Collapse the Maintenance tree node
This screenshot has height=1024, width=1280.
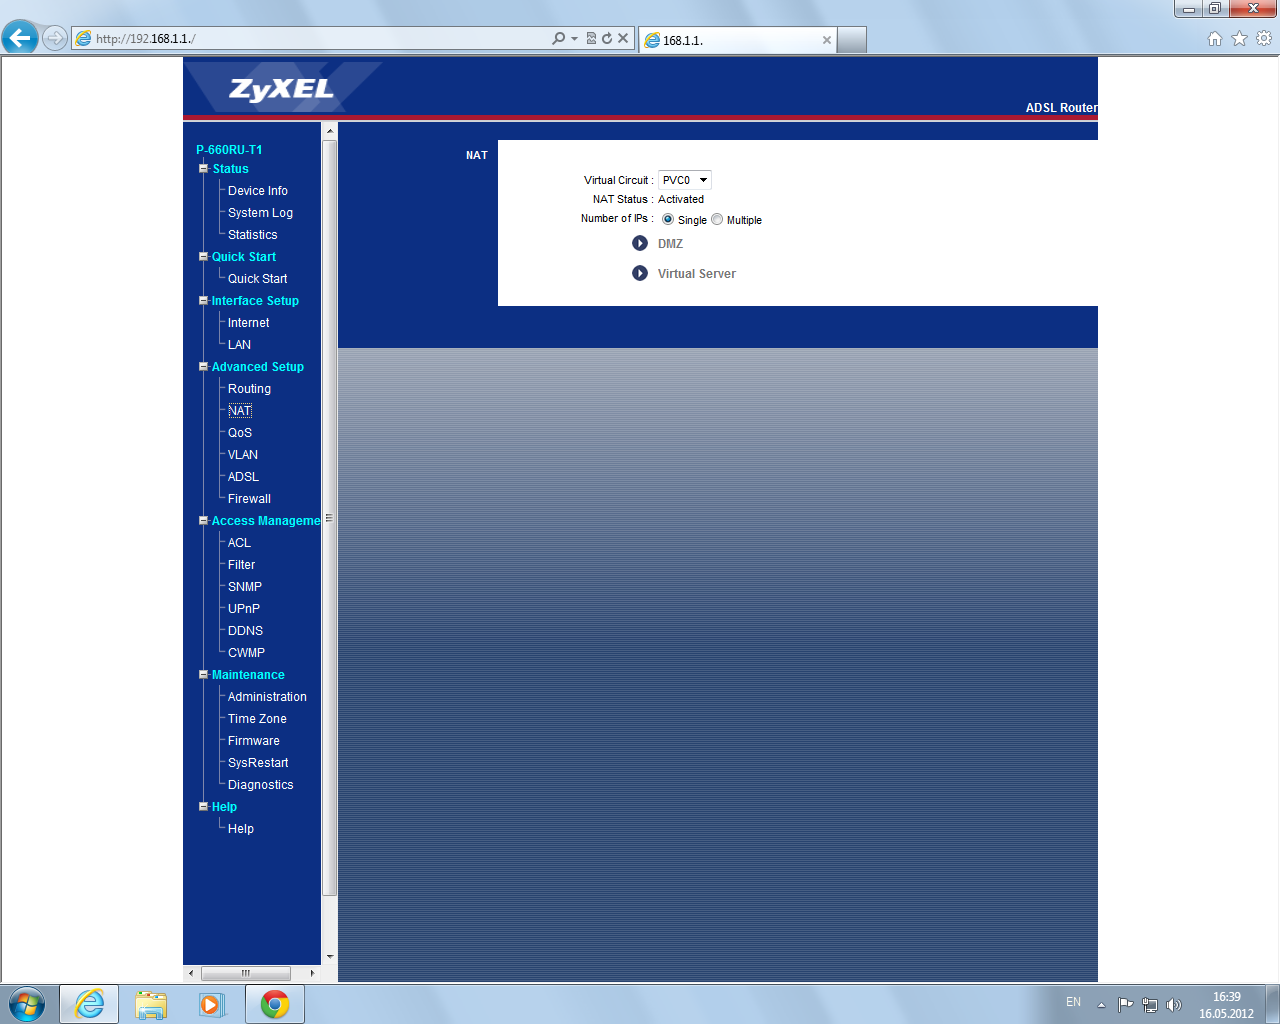(x=203, y=675)
